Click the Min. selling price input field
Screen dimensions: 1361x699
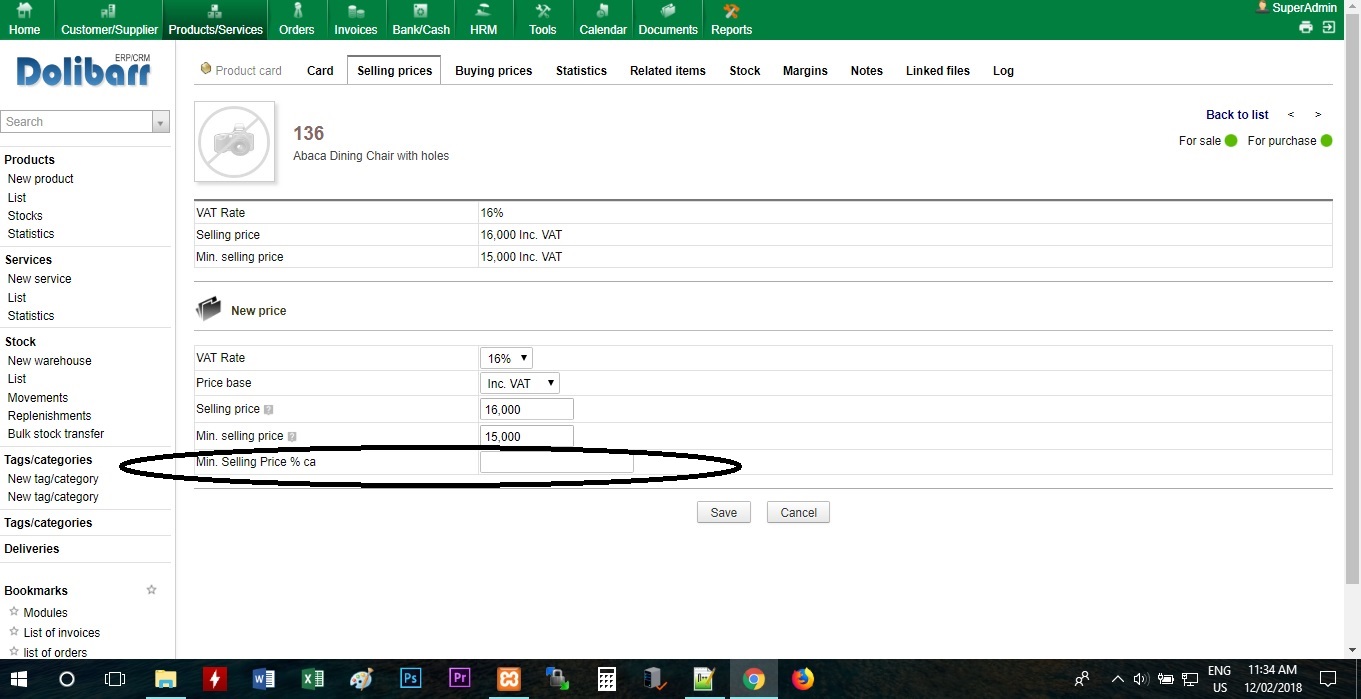click(526, 436)
